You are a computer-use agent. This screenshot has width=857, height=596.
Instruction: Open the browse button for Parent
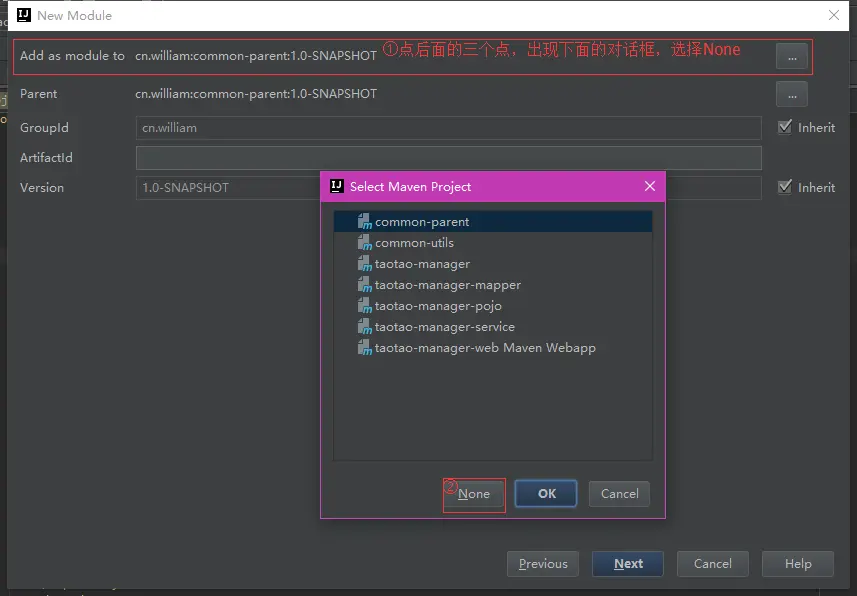click(791, 94)
